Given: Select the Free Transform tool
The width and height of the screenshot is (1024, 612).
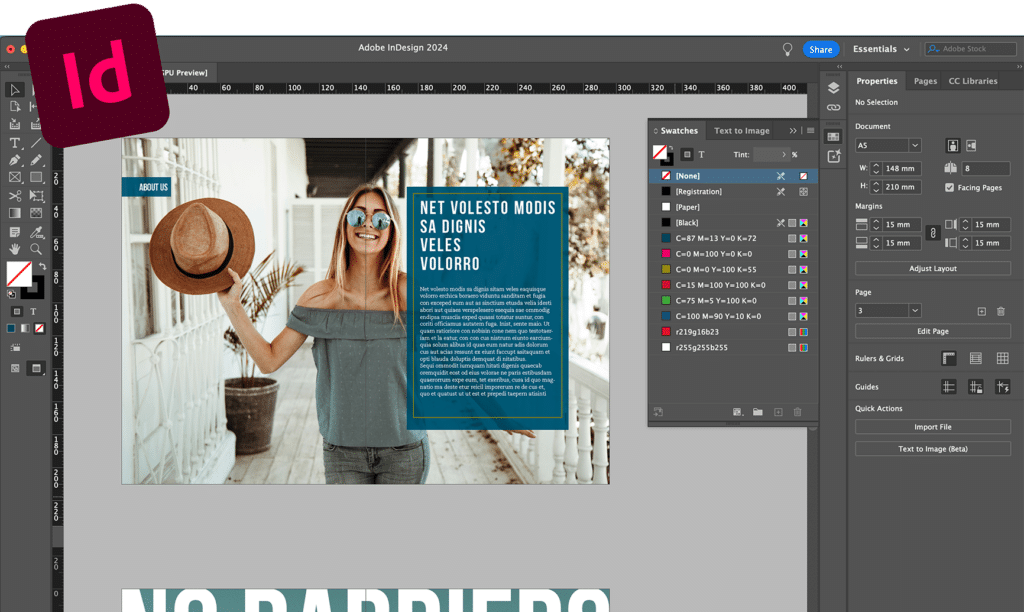Looking at the screenshot, I should [x=36, y=195].
